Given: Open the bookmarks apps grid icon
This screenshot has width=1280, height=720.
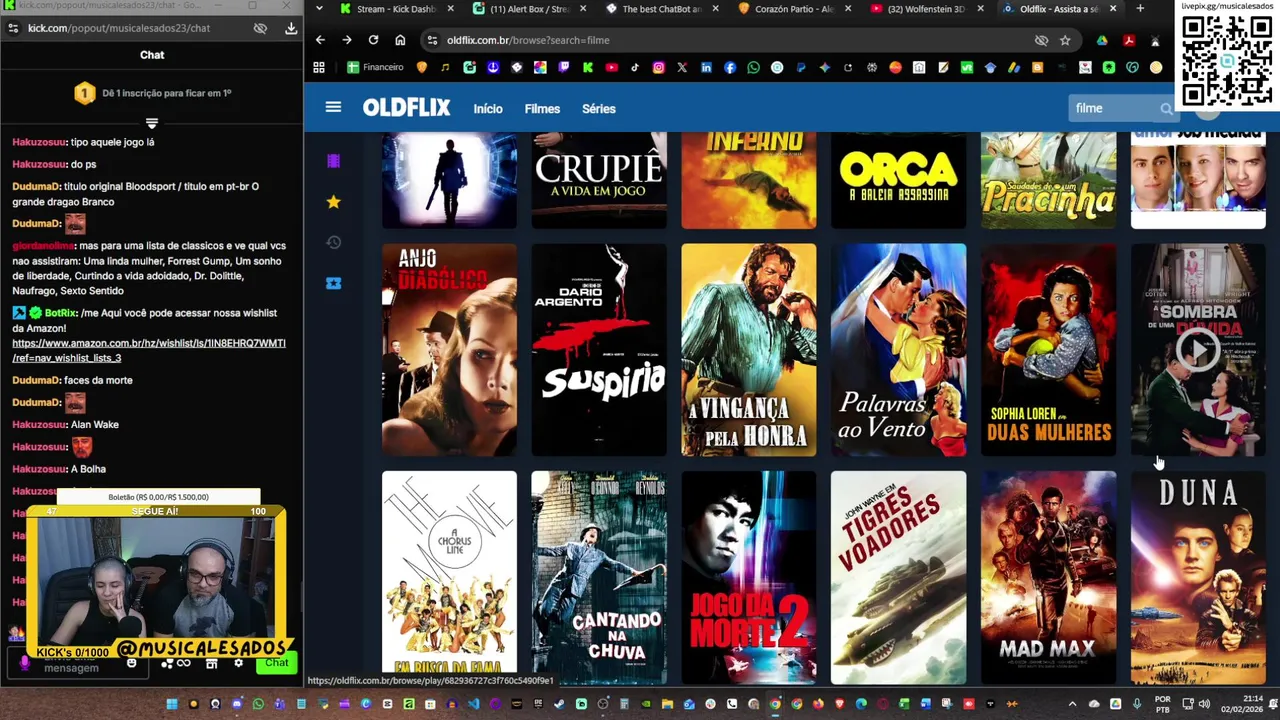Looking at the screenshot, I should [319, 67].
